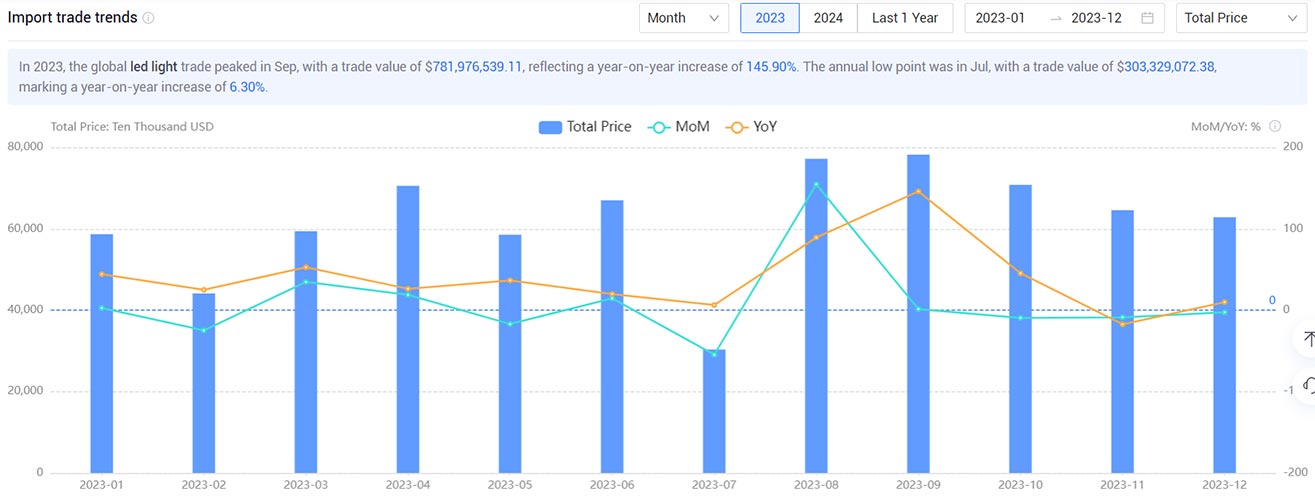
Task: Click the calendar icon in date range
Action: (1147, 18)
